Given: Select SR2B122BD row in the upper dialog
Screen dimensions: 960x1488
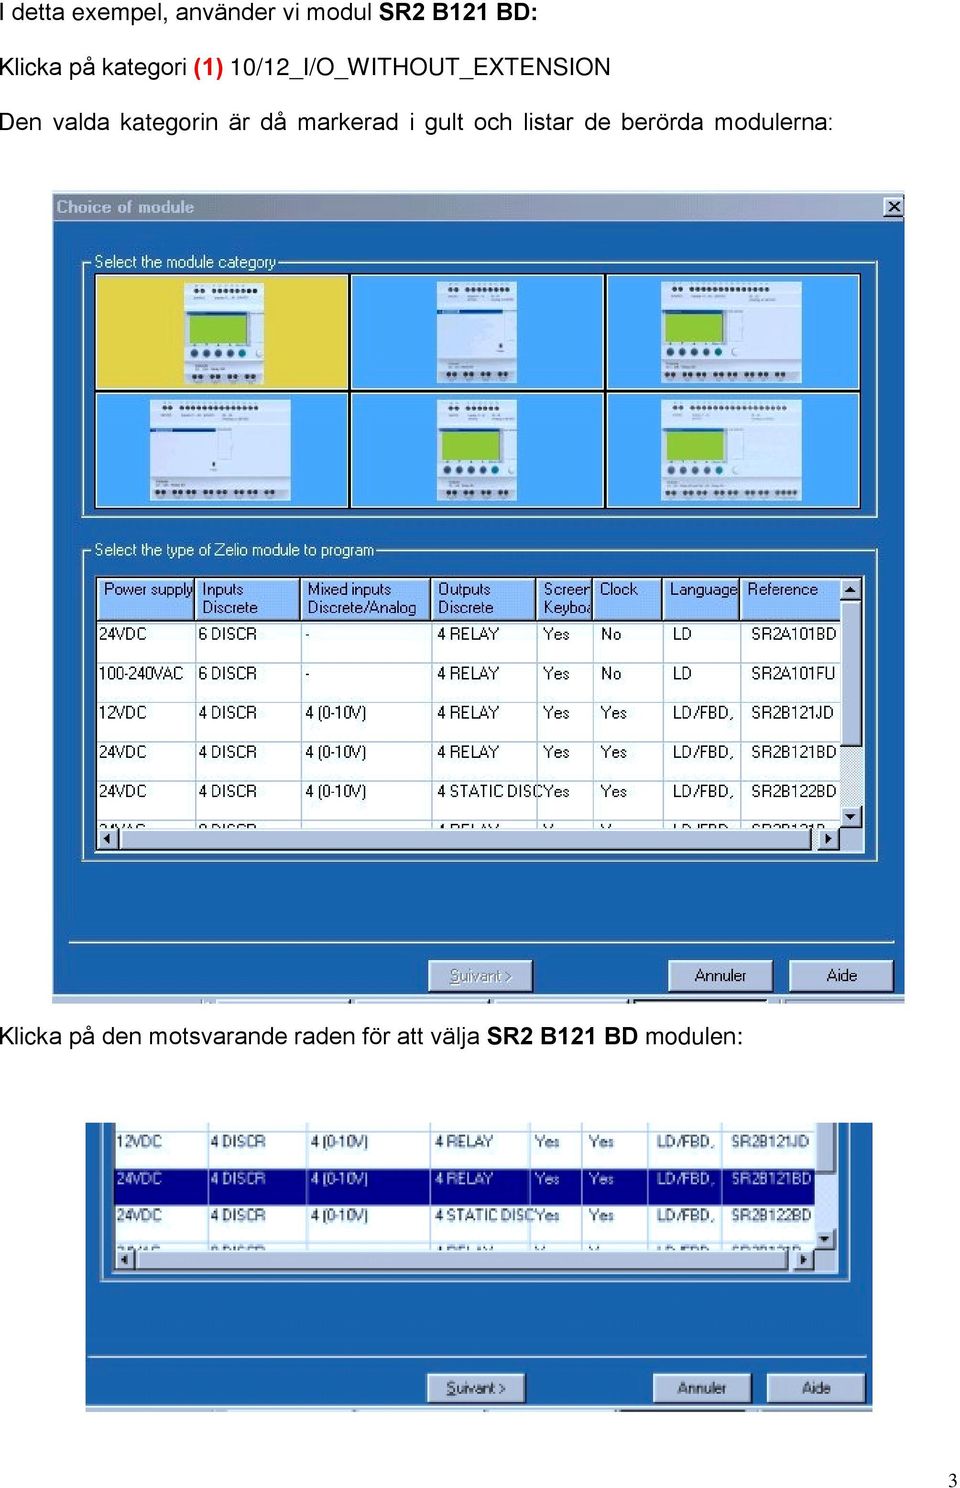Looking at the screenshot, I should point(468,791).
